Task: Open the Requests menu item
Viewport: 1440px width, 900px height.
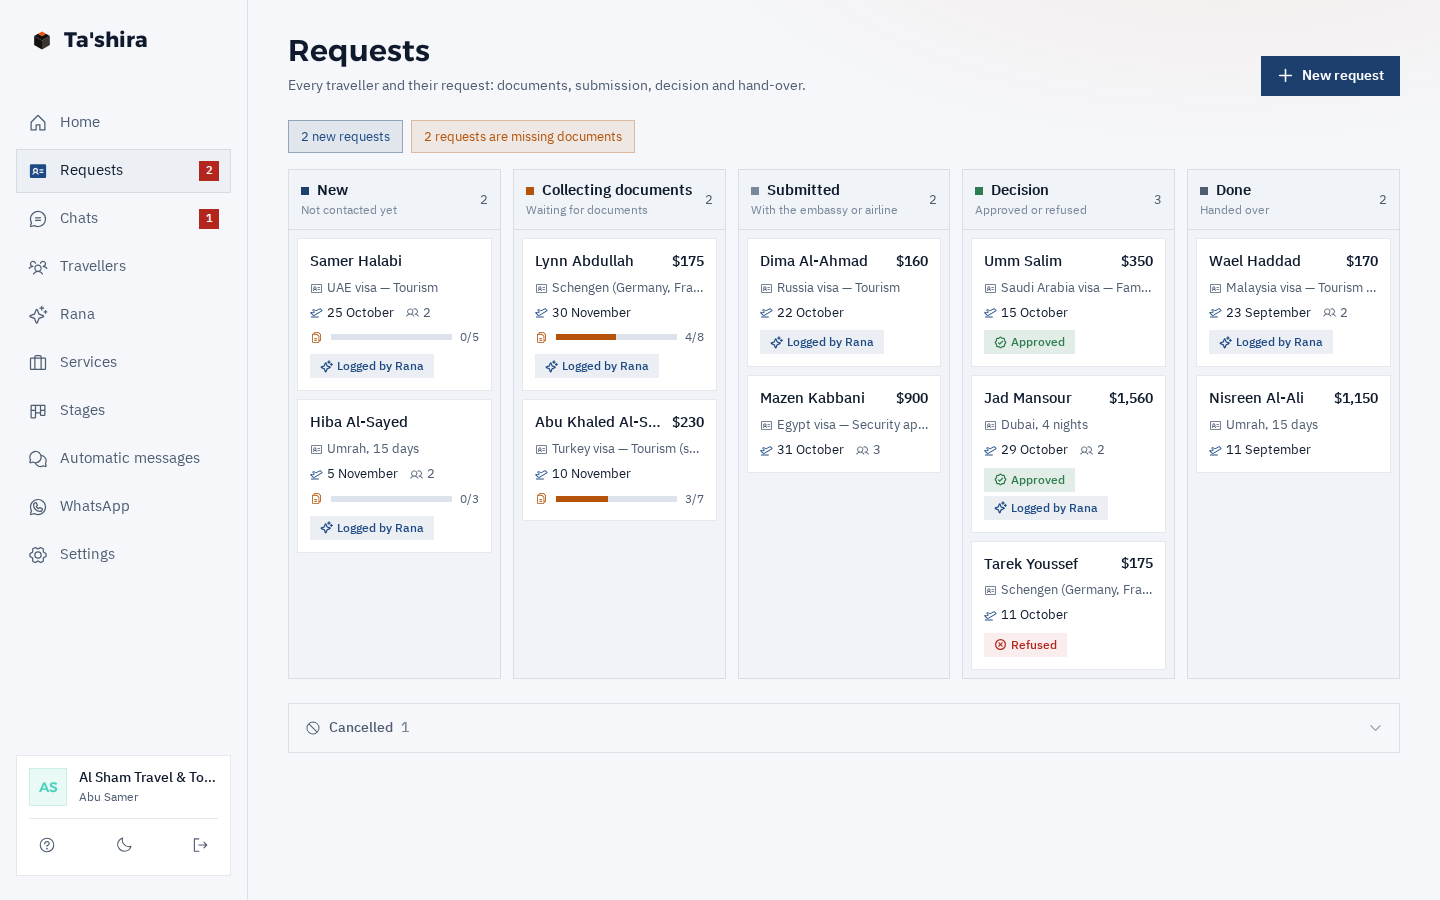Action: 123,171
